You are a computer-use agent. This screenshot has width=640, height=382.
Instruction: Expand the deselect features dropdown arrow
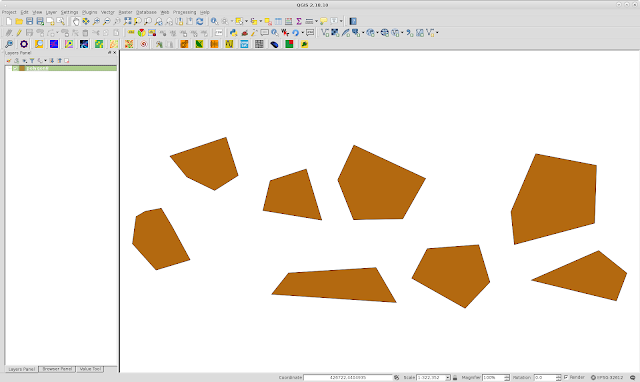(261, 21)
